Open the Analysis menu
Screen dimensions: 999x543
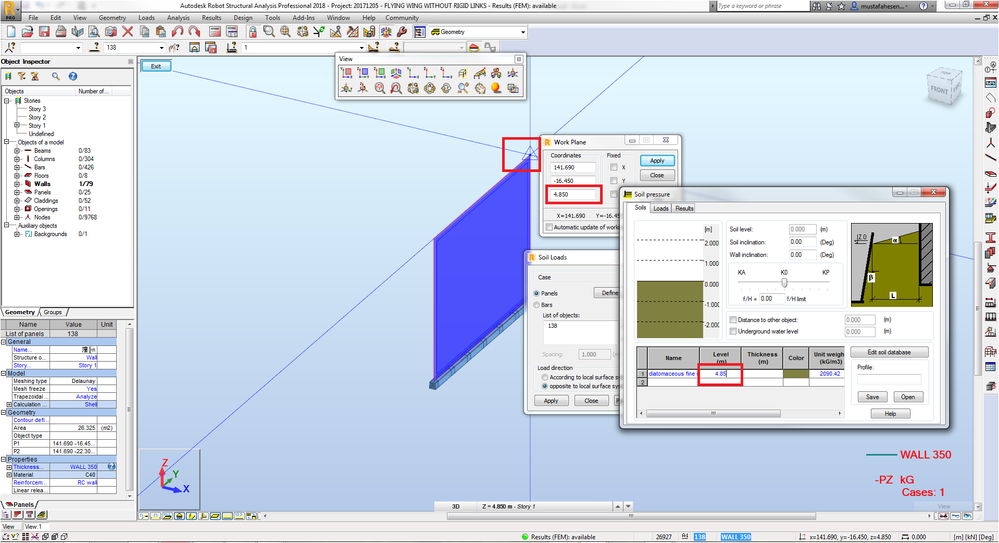pyautogui.click(x=178, y=18)
